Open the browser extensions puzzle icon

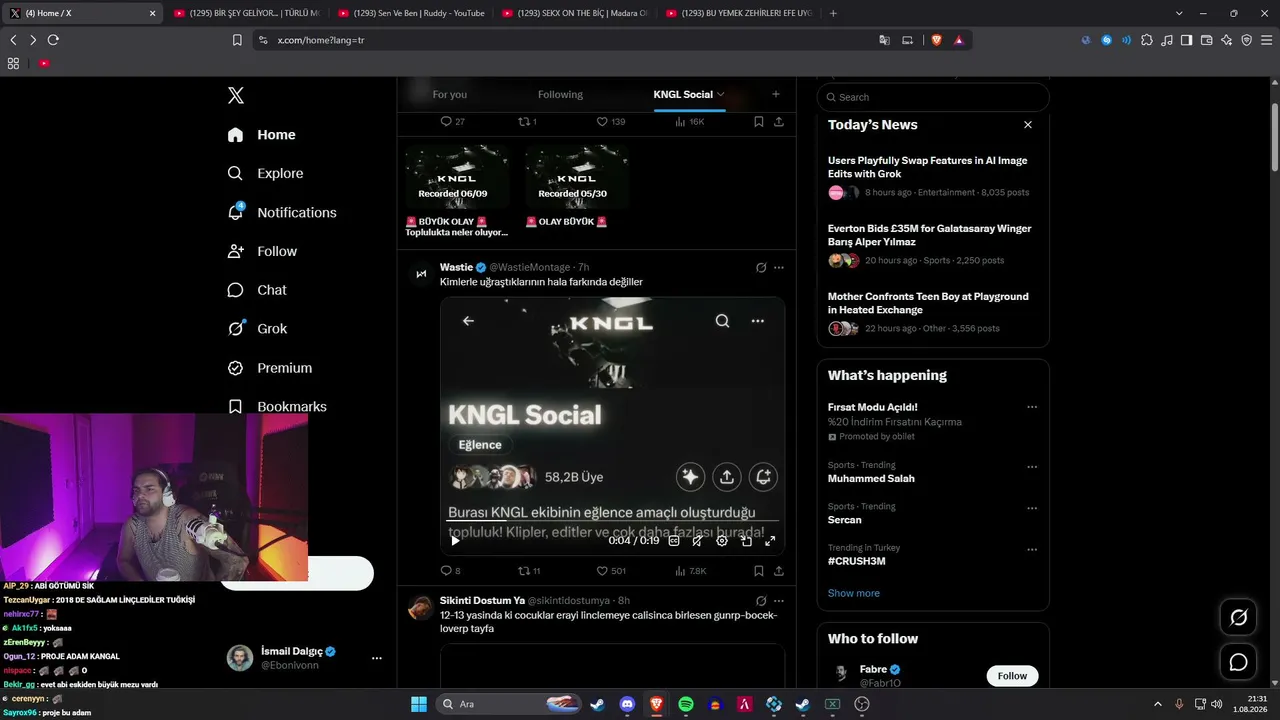(1147, 40)
